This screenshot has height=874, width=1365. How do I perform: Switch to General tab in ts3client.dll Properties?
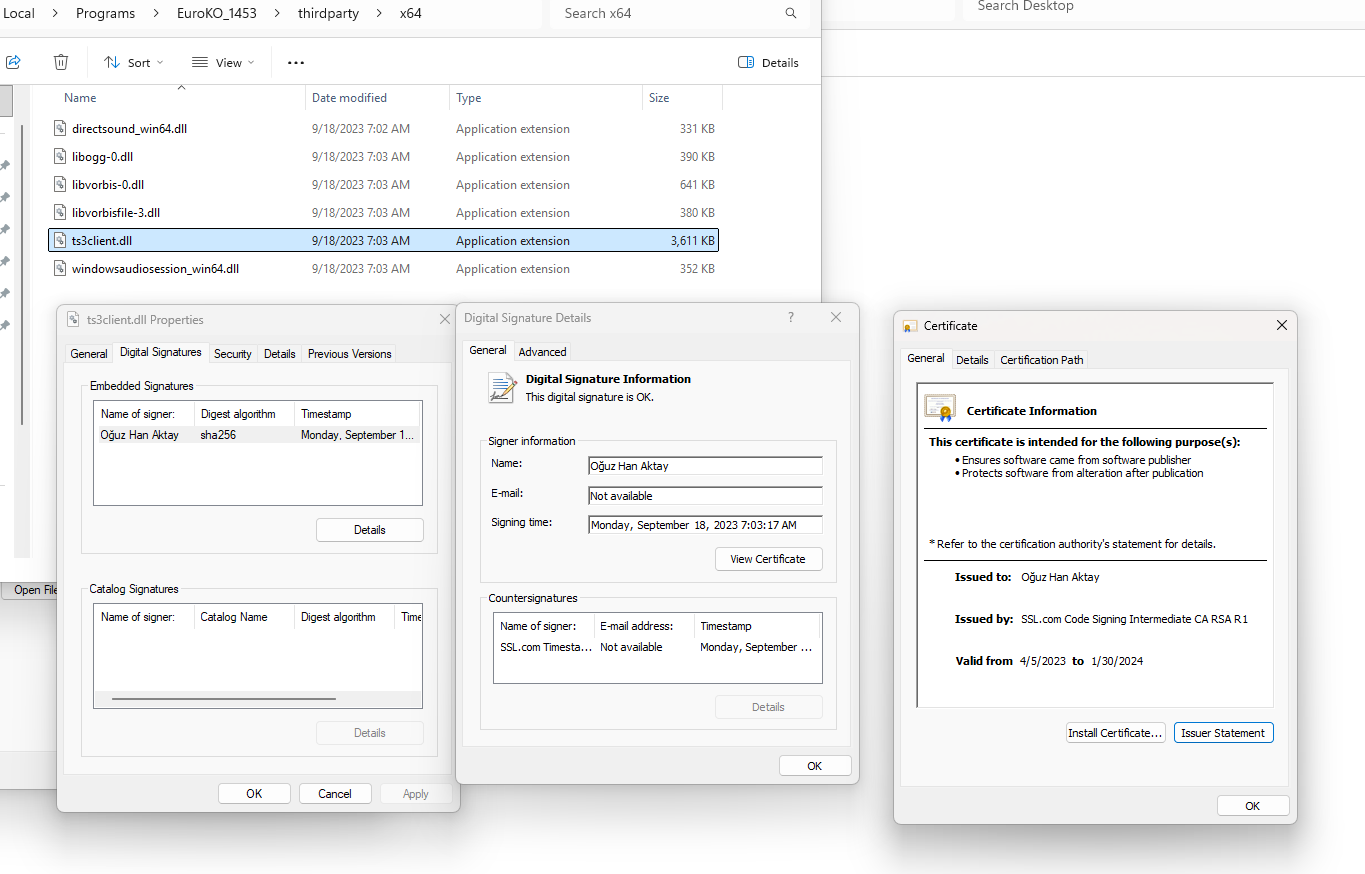[x=89, y=353]
